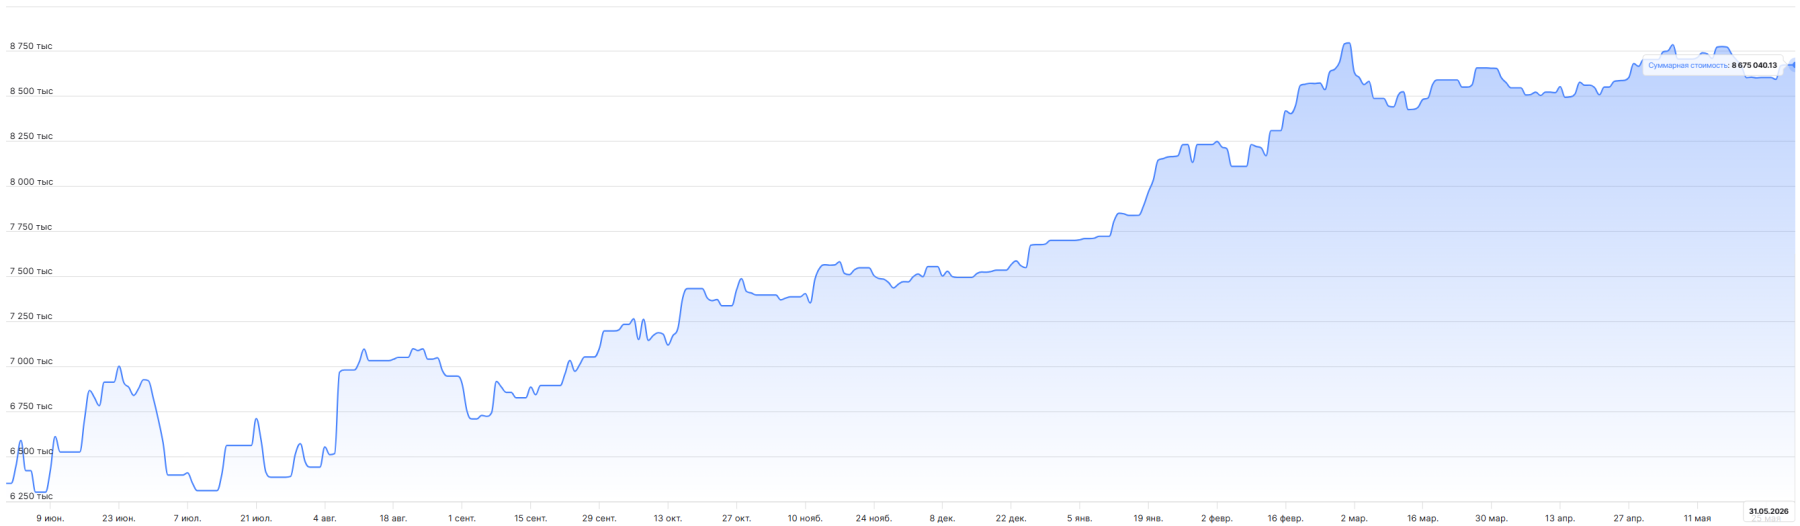Viewport: 1800px width, 526px height.
Task: Click the 2 мар. date axis label
Action: click(1354, 518)
